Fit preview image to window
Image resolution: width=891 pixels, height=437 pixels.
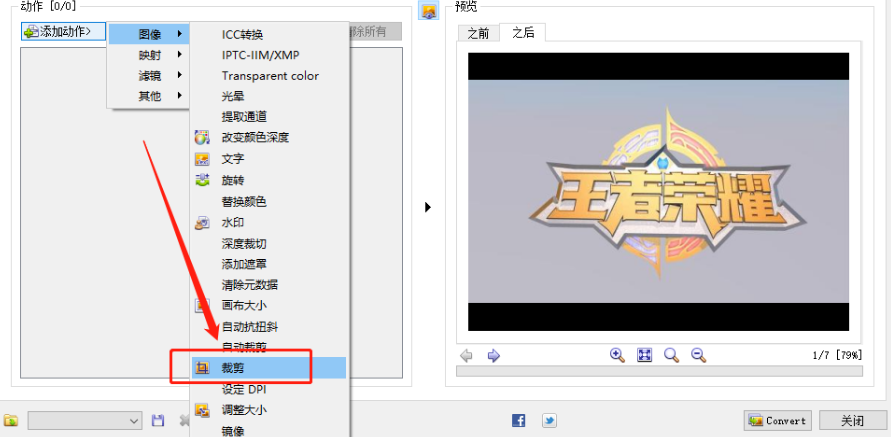644,356
